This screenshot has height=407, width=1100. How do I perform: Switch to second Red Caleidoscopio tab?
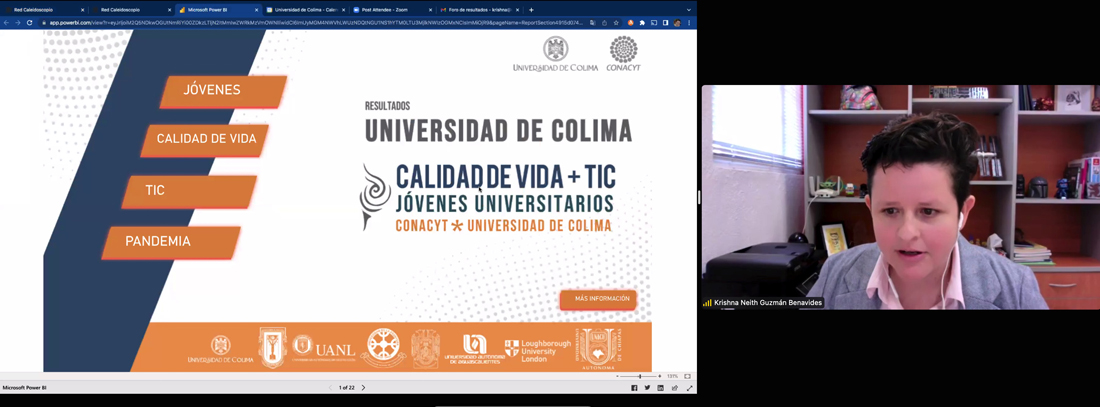(x=131, y=10)
